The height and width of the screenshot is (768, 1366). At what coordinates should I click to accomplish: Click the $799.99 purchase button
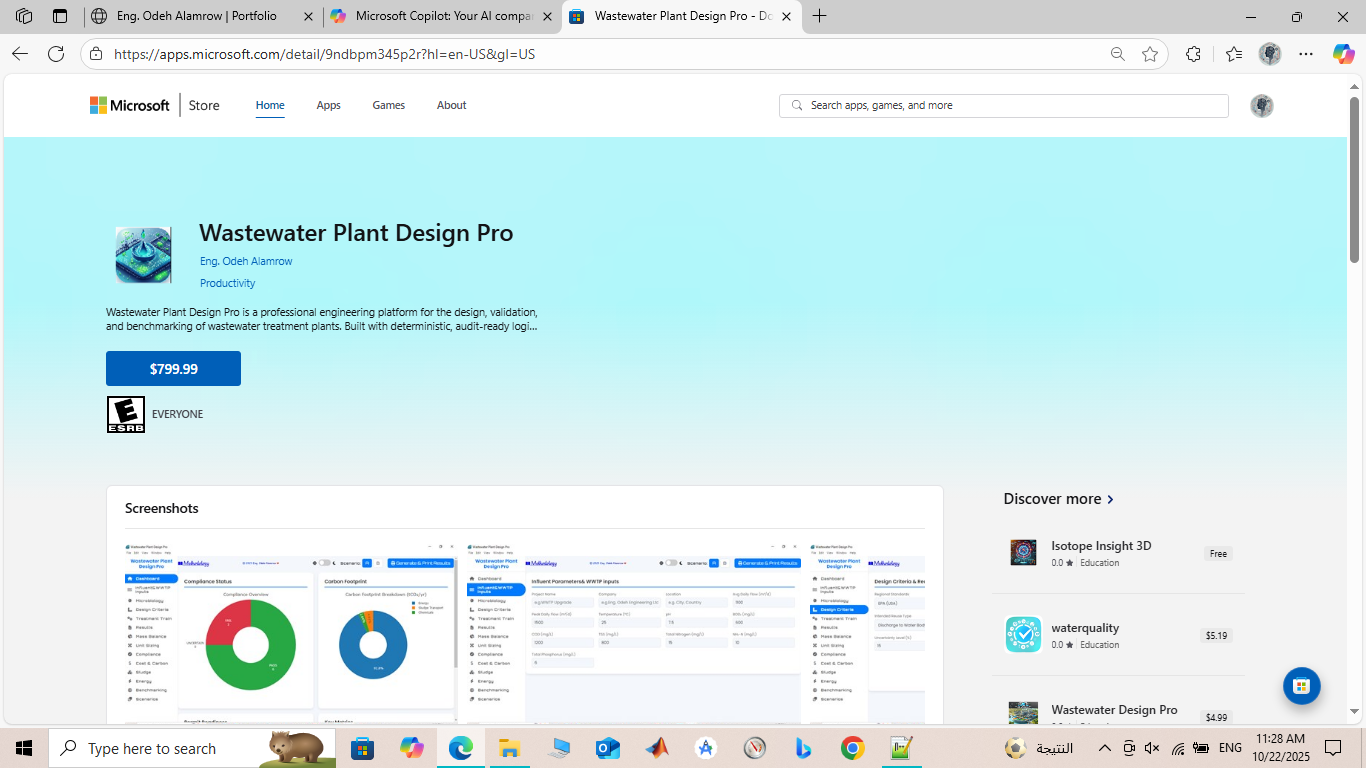[x=173, y=368]
